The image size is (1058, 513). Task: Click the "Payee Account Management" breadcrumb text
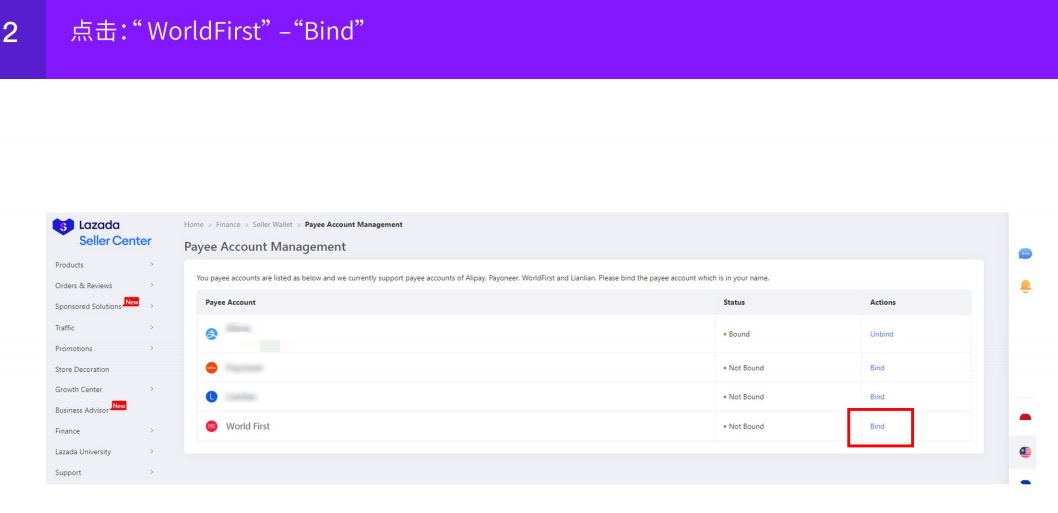(354, 225)
